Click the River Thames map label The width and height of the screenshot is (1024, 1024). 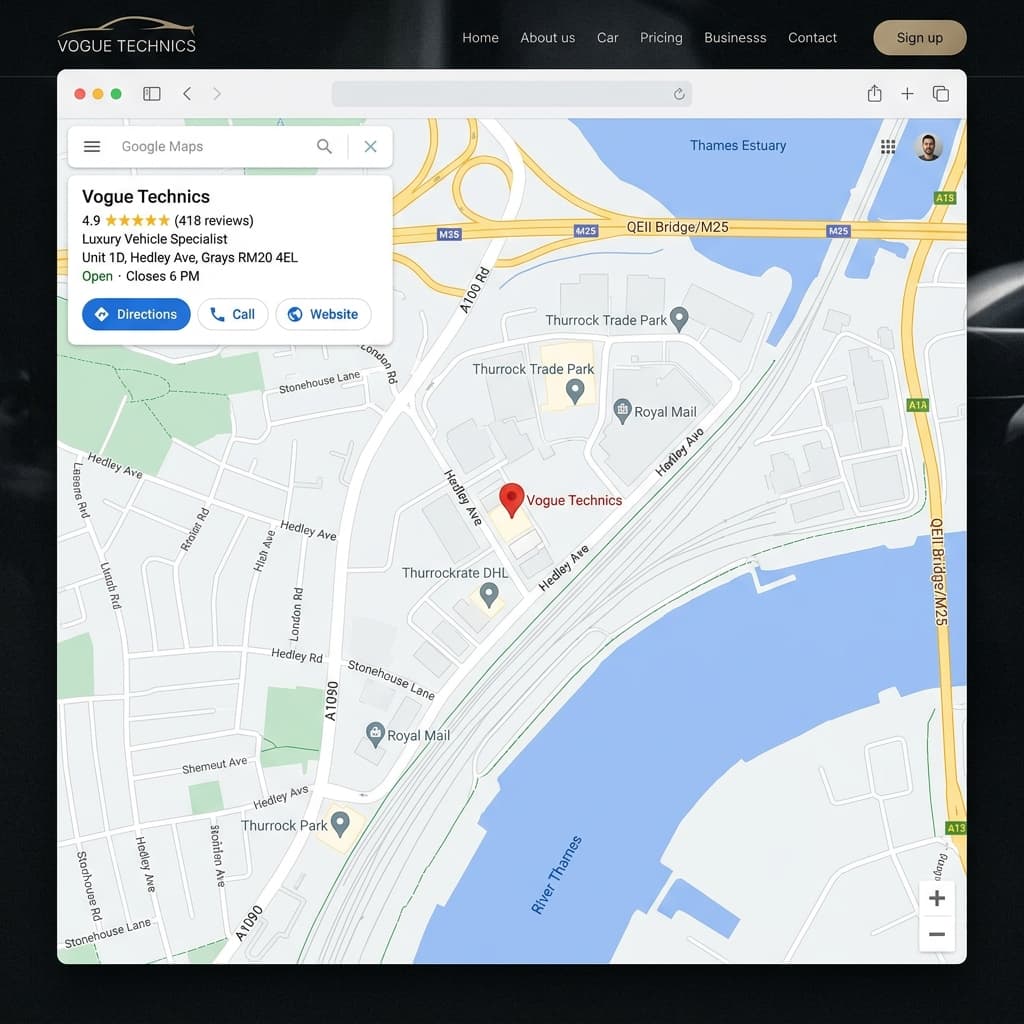556,874
